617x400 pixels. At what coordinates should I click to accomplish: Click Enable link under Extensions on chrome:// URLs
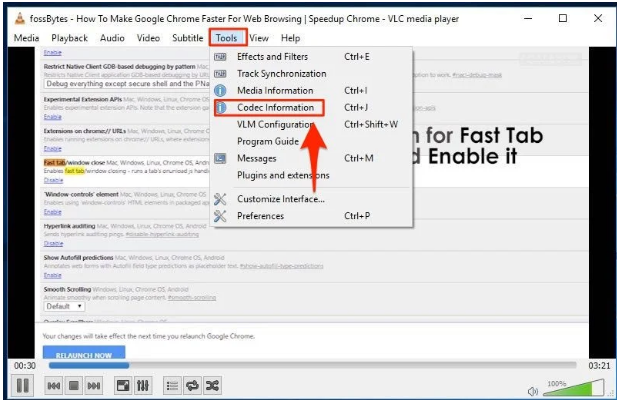(x=53, y=149)
